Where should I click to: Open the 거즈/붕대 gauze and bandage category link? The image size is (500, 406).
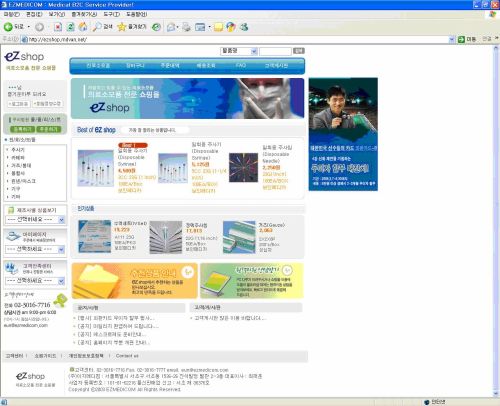pos(21,165)
